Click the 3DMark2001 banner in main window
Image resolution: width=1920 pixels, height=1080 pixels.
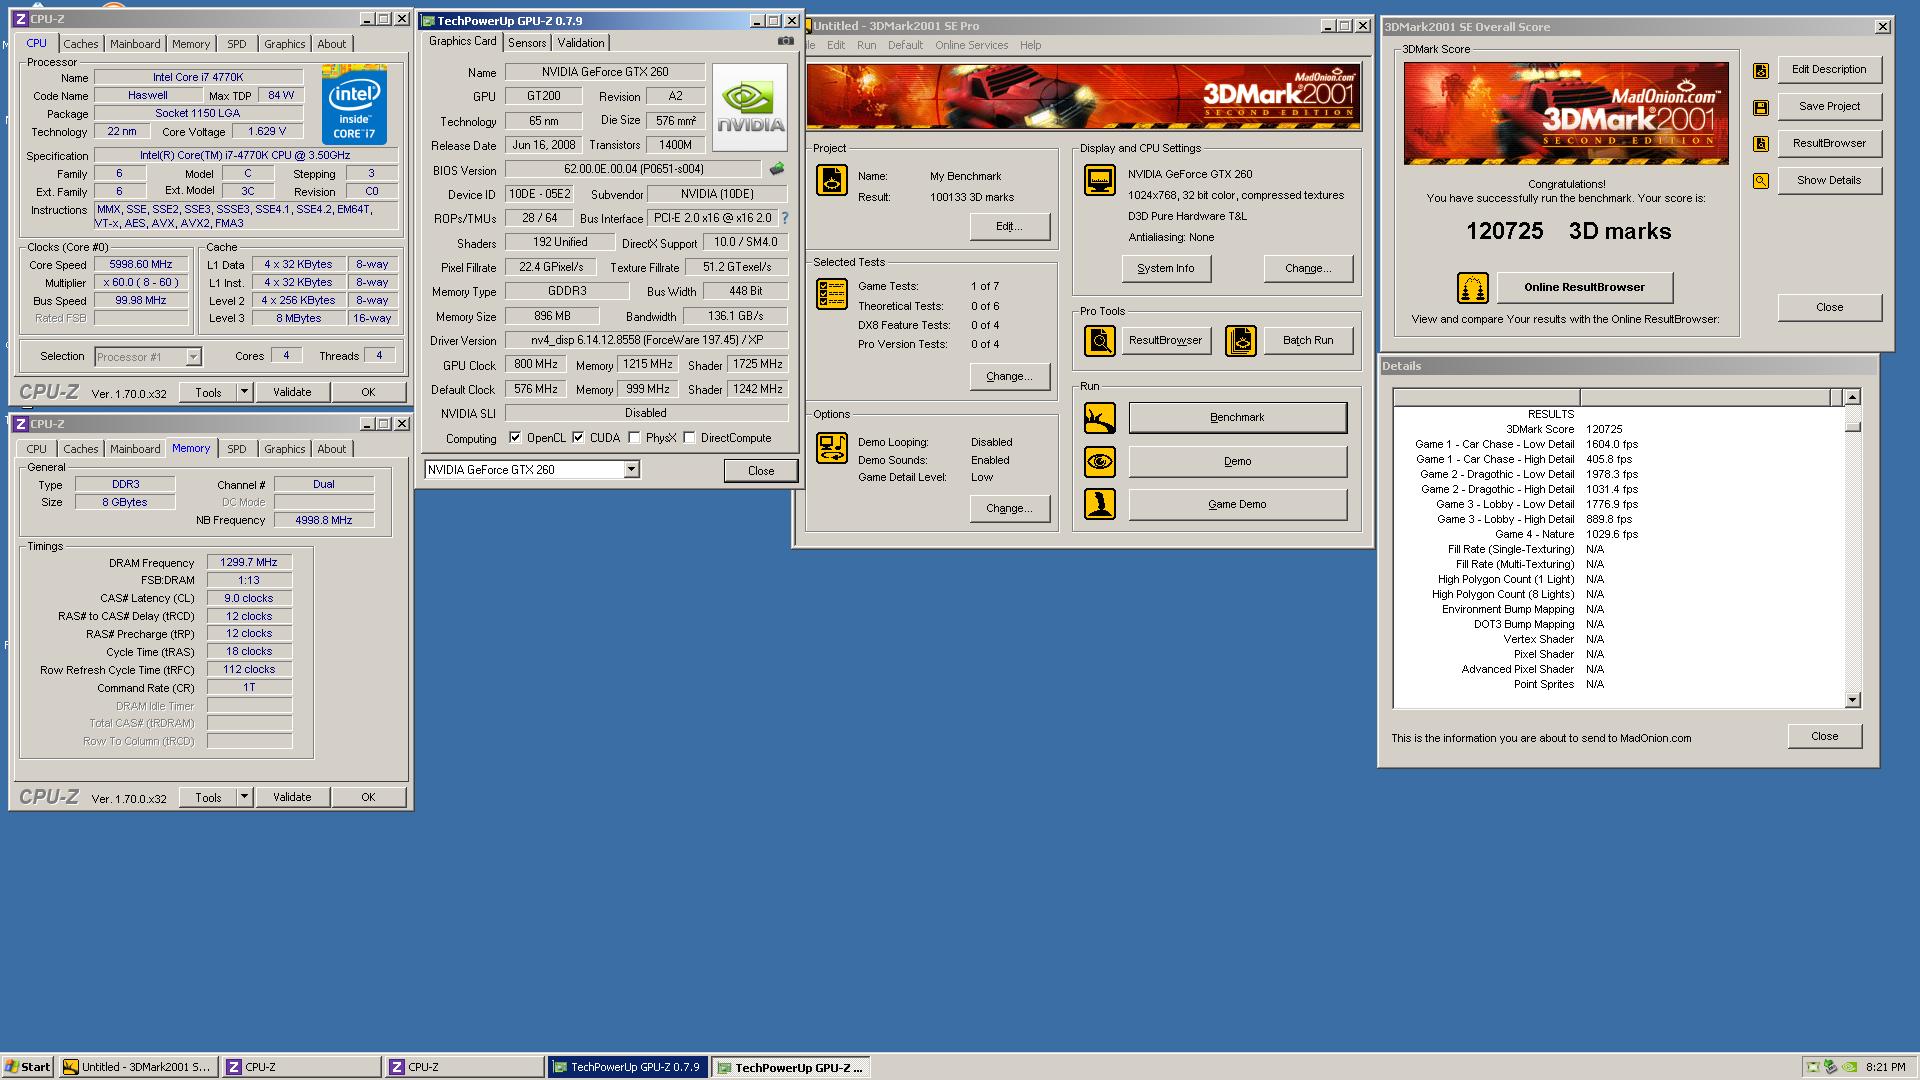click(x=1083, y=96)
